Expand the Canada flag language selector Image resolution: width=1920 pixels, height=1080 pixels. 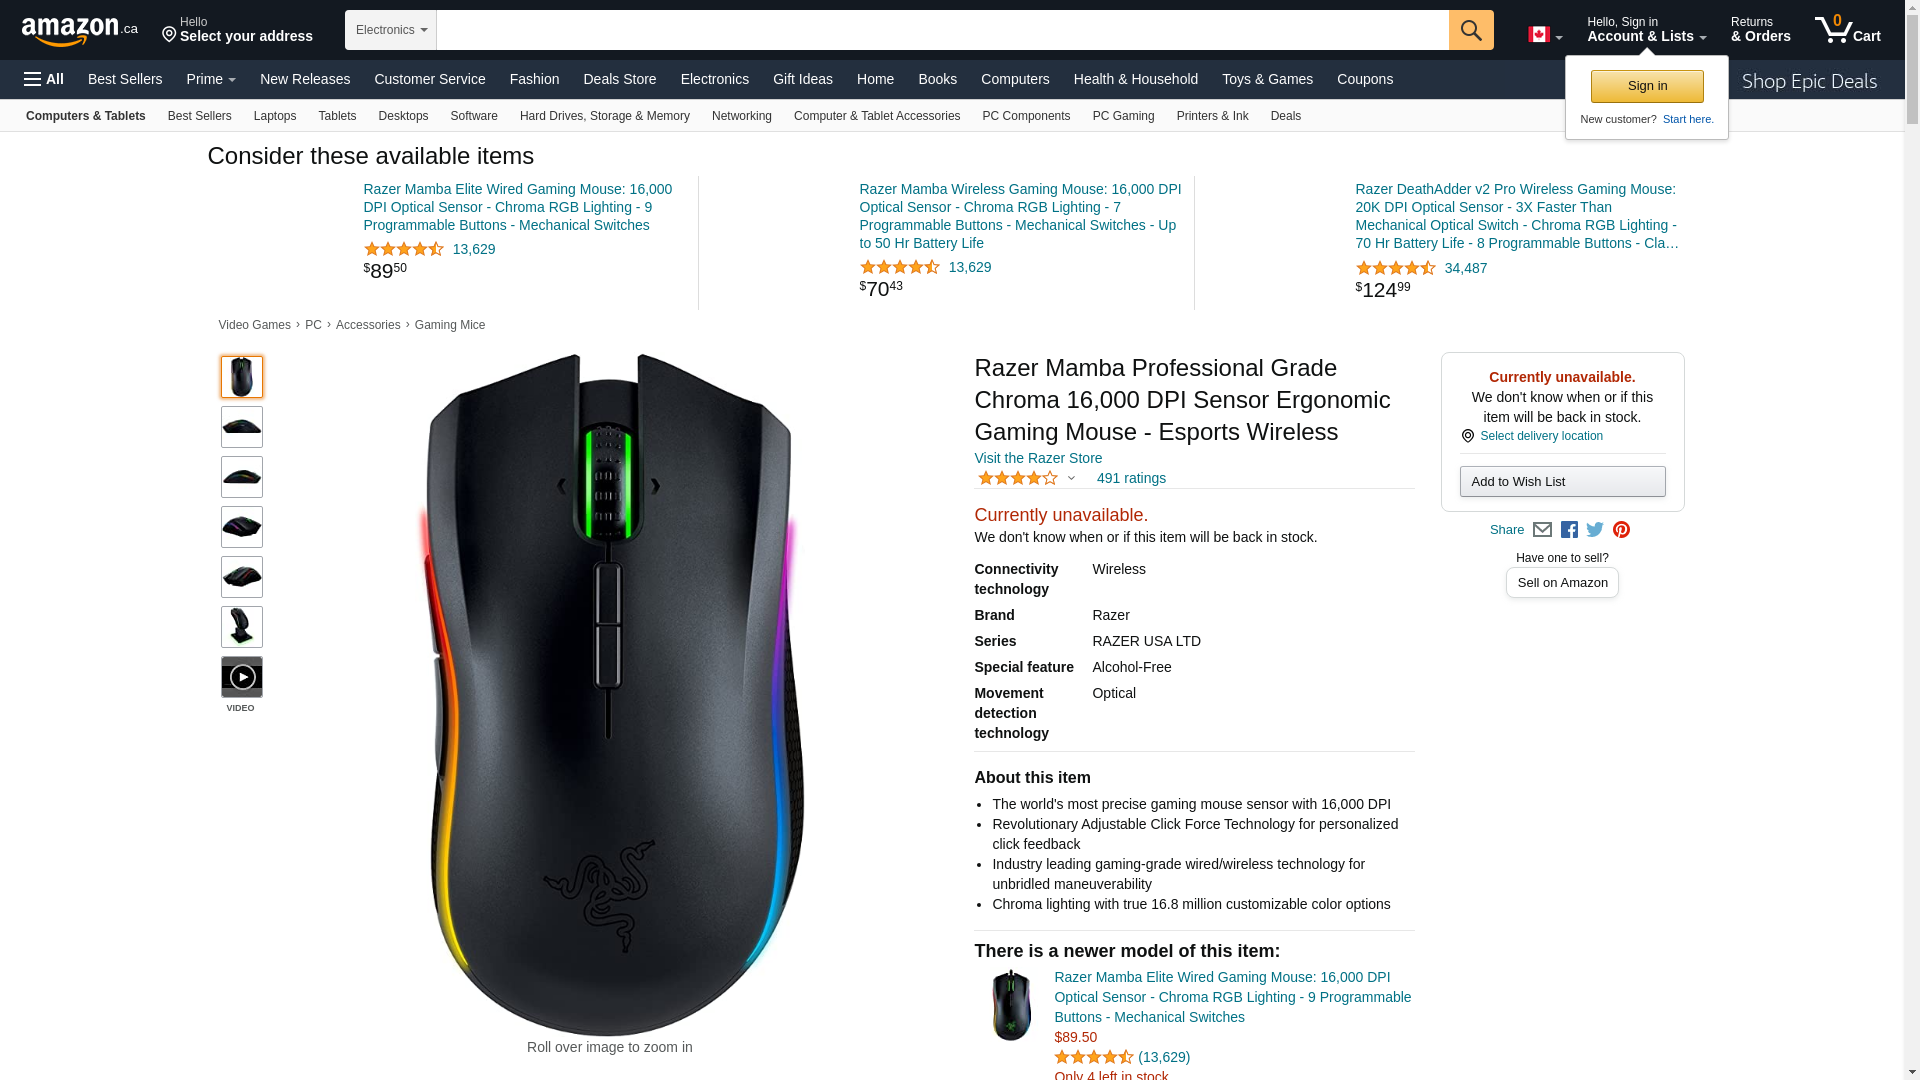(1545, 35)
